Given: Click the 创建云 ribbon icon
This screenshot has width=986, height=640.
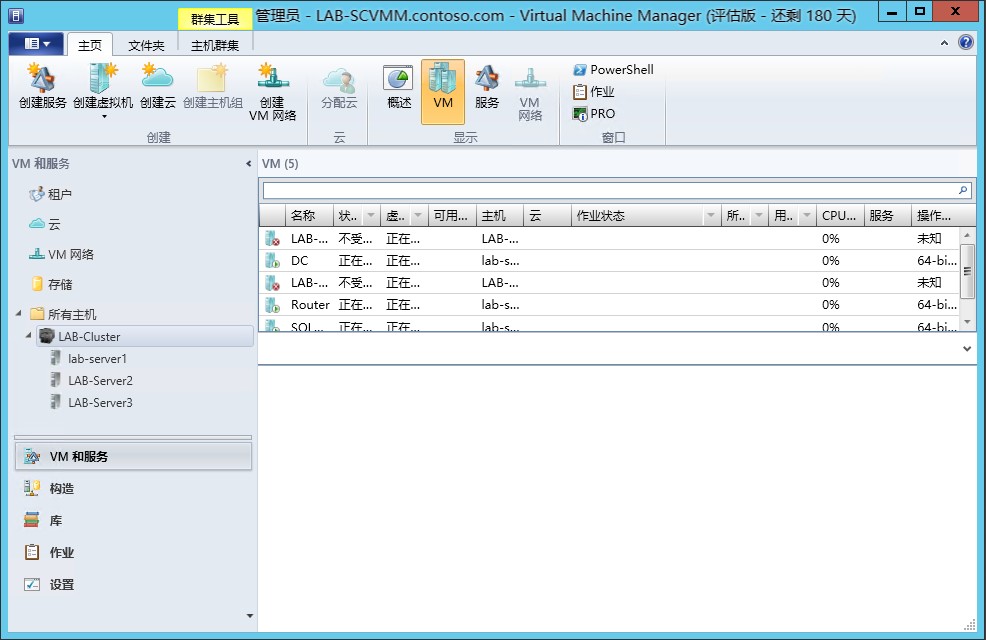Looking at the screenshot, I should click(157, 87).
